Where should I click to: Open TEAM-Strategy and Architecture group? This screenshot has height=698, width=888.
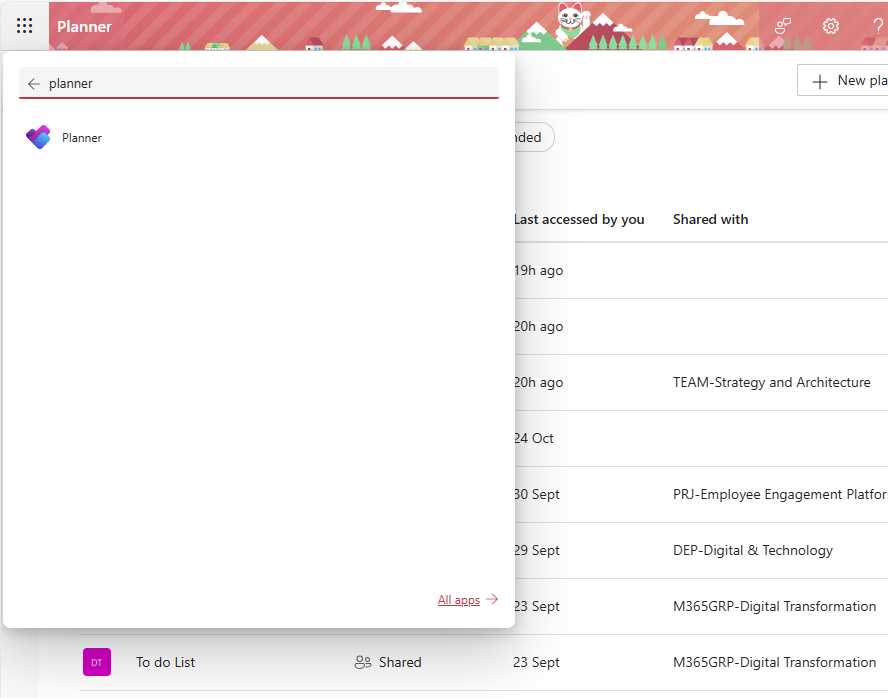[x=771, y=382]
